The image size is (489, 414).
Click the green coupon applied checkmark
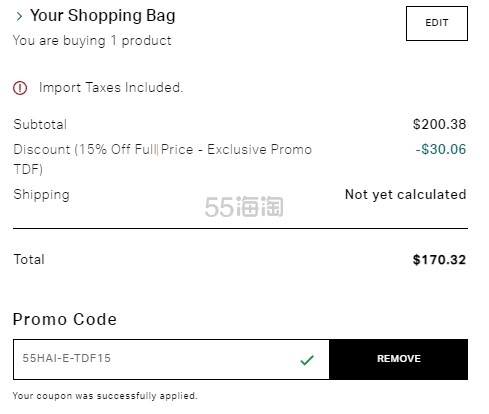[307, 360]
